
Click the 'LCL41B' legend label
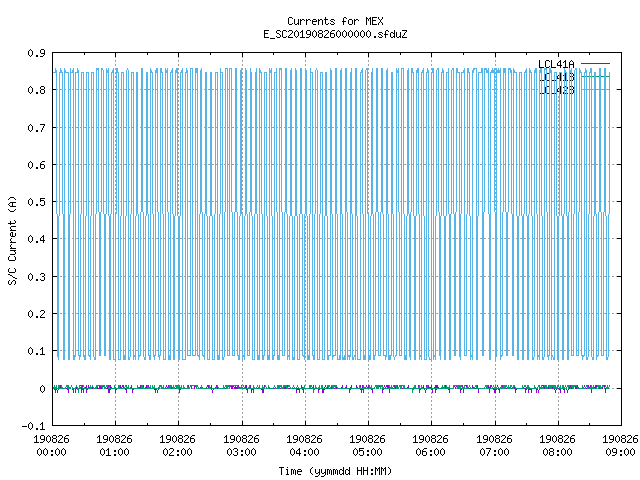point(556,77)
